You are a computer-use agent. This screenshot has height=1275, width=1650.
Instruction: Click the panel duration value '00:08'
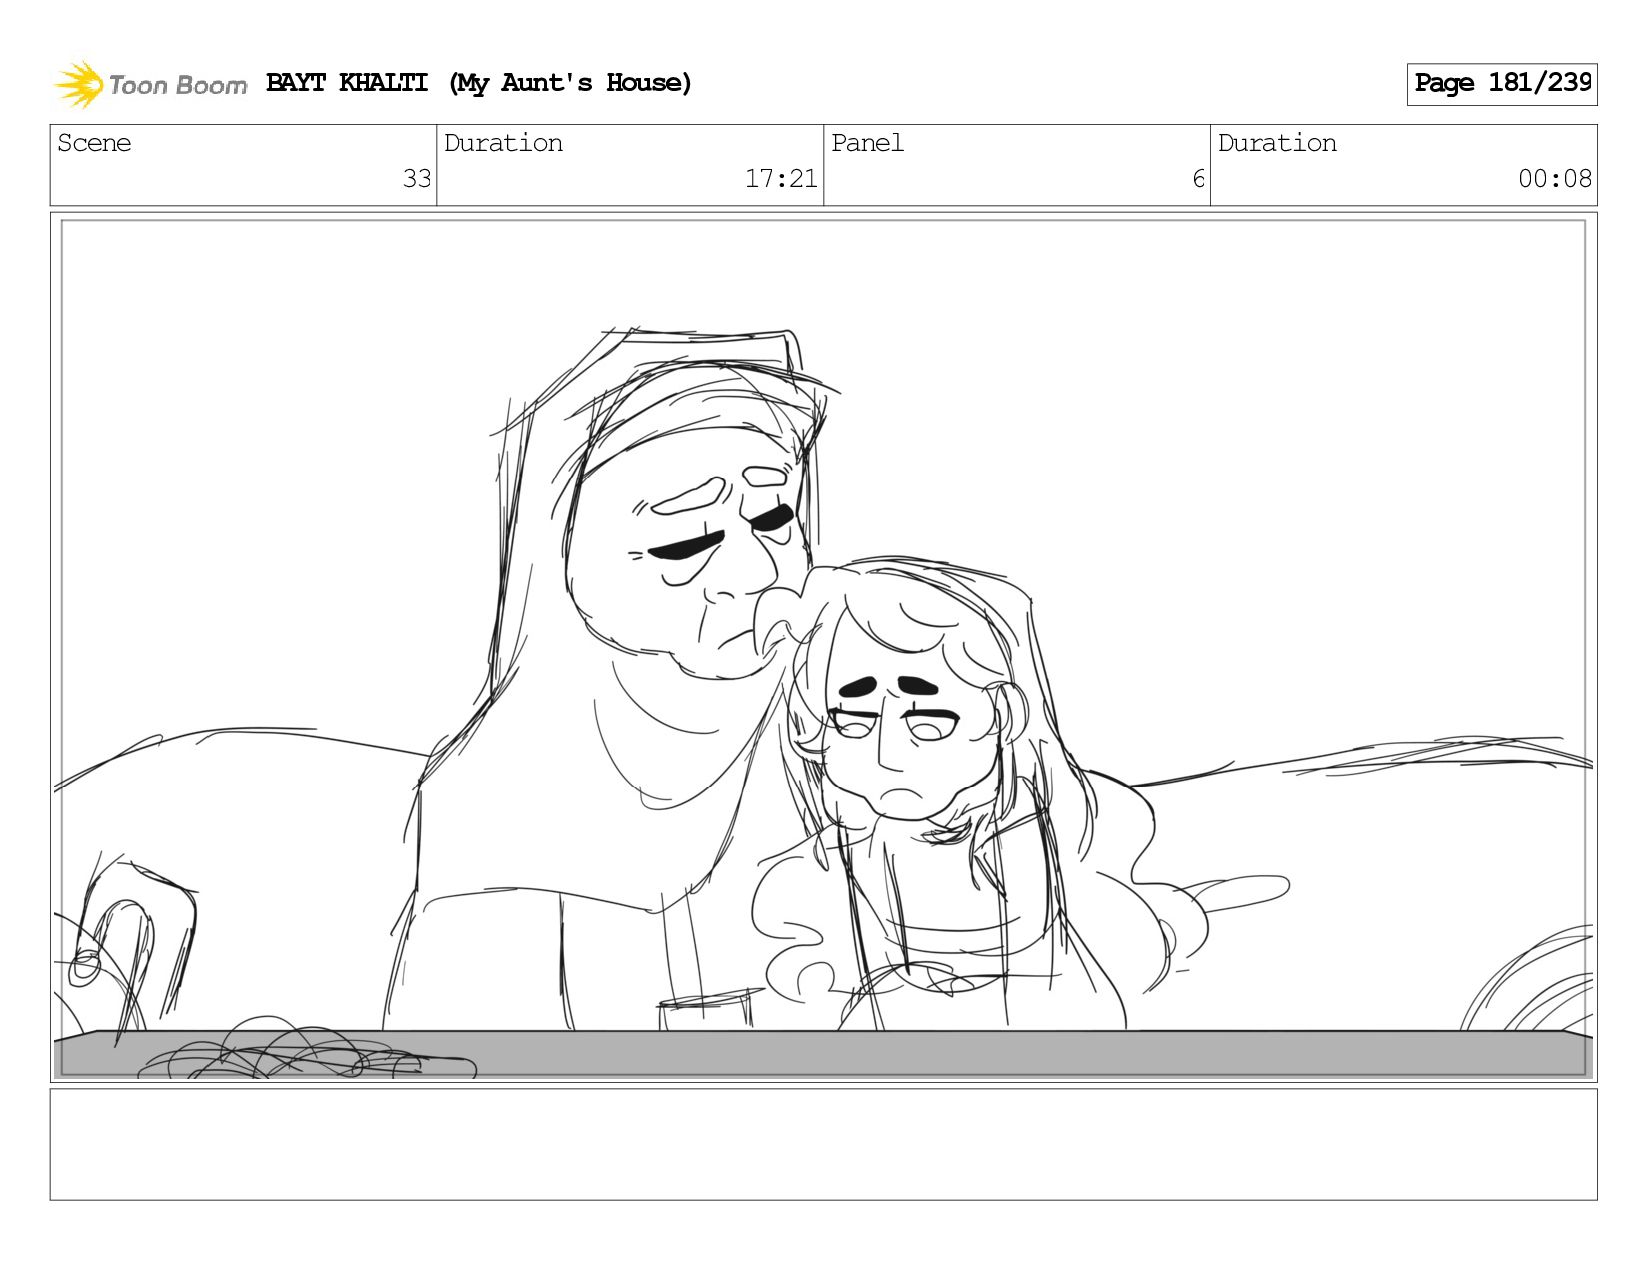(x=1554, y=179)
